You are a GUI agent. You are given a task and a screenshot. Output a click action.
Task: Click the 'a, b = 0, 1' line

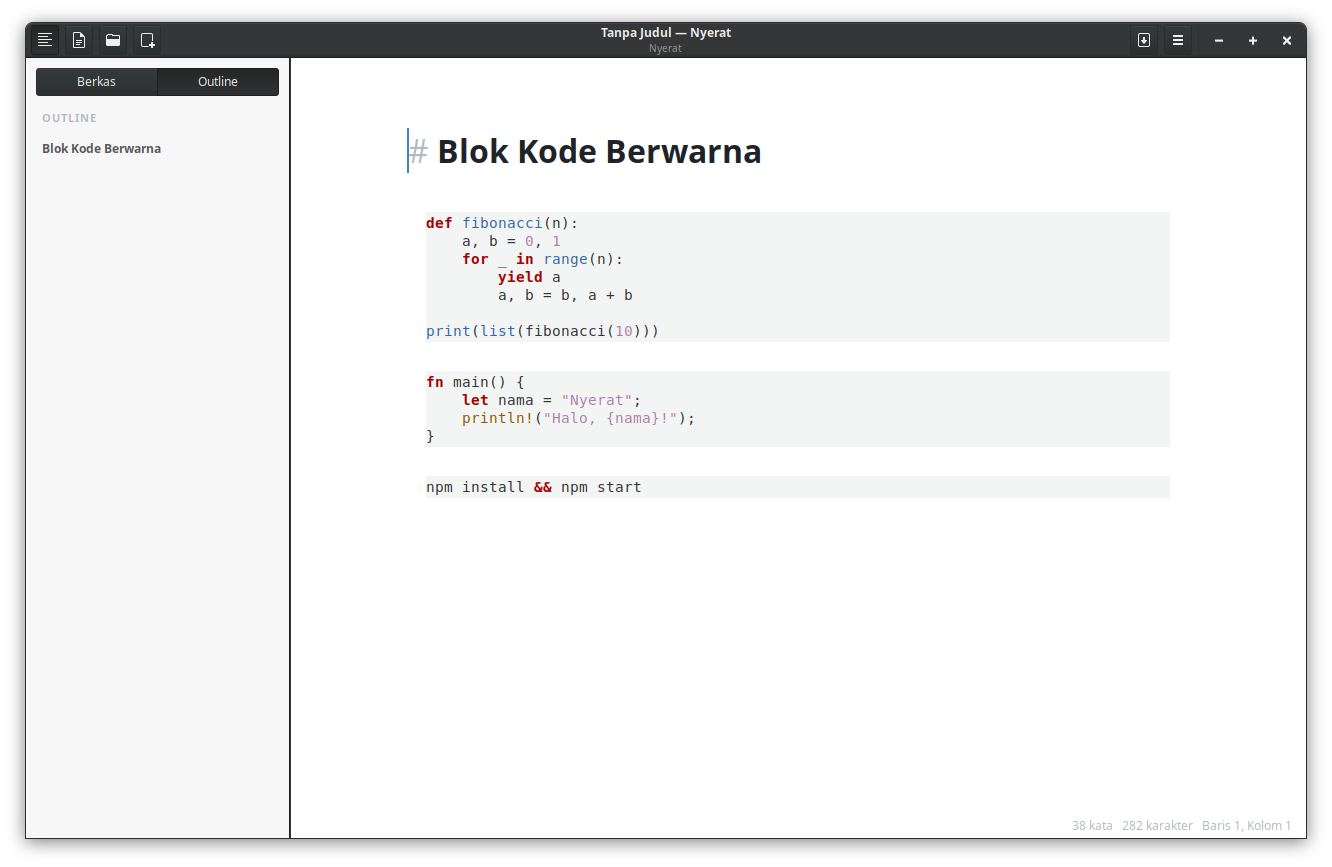pyautogui.click(x=511, y=241)
